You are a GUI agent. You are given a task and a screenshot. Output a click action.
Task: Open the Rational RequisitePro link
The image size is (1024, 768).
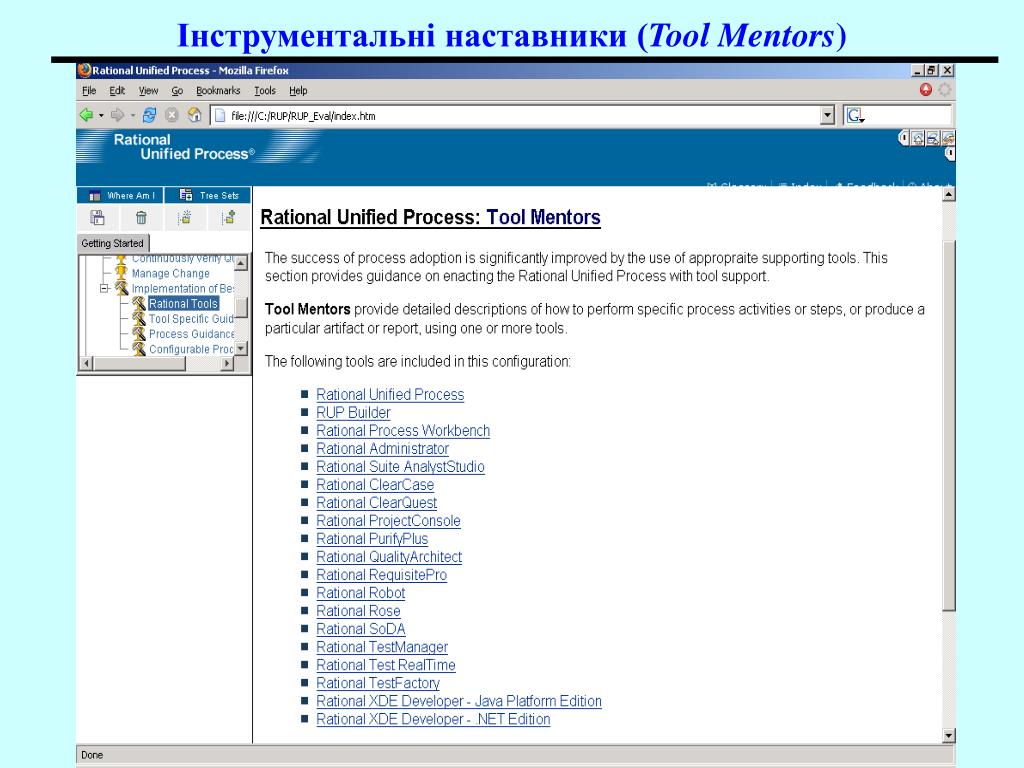pyautogui.click(x=381, y=575)
